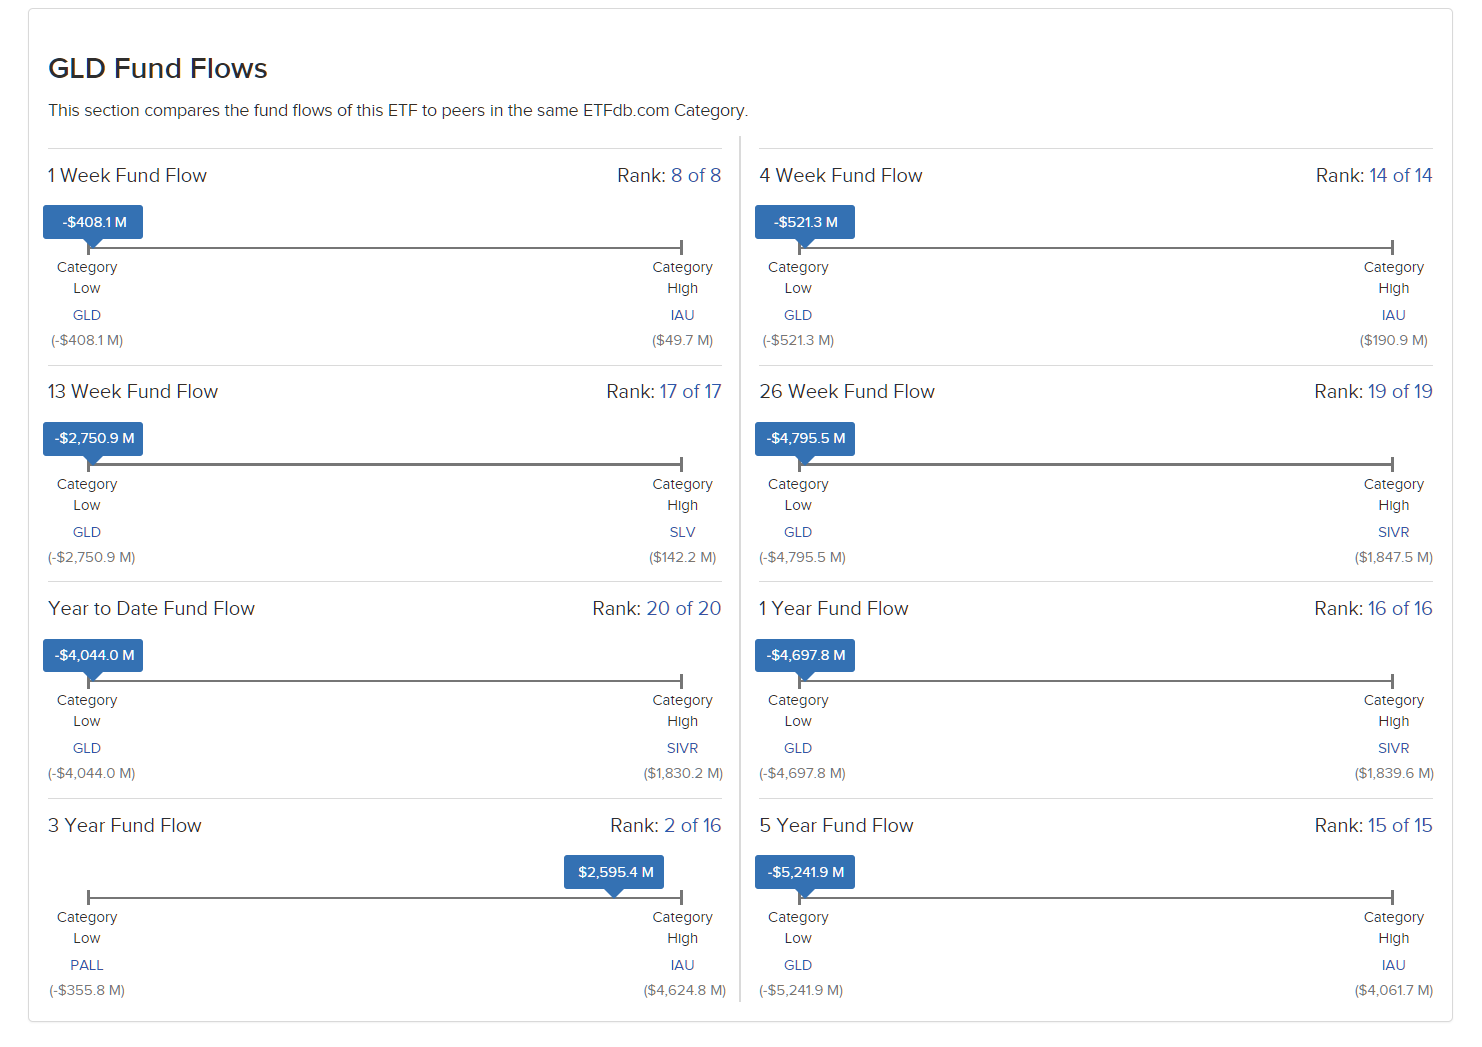Click the ($142.2 M) category high value

pos(683,557)
